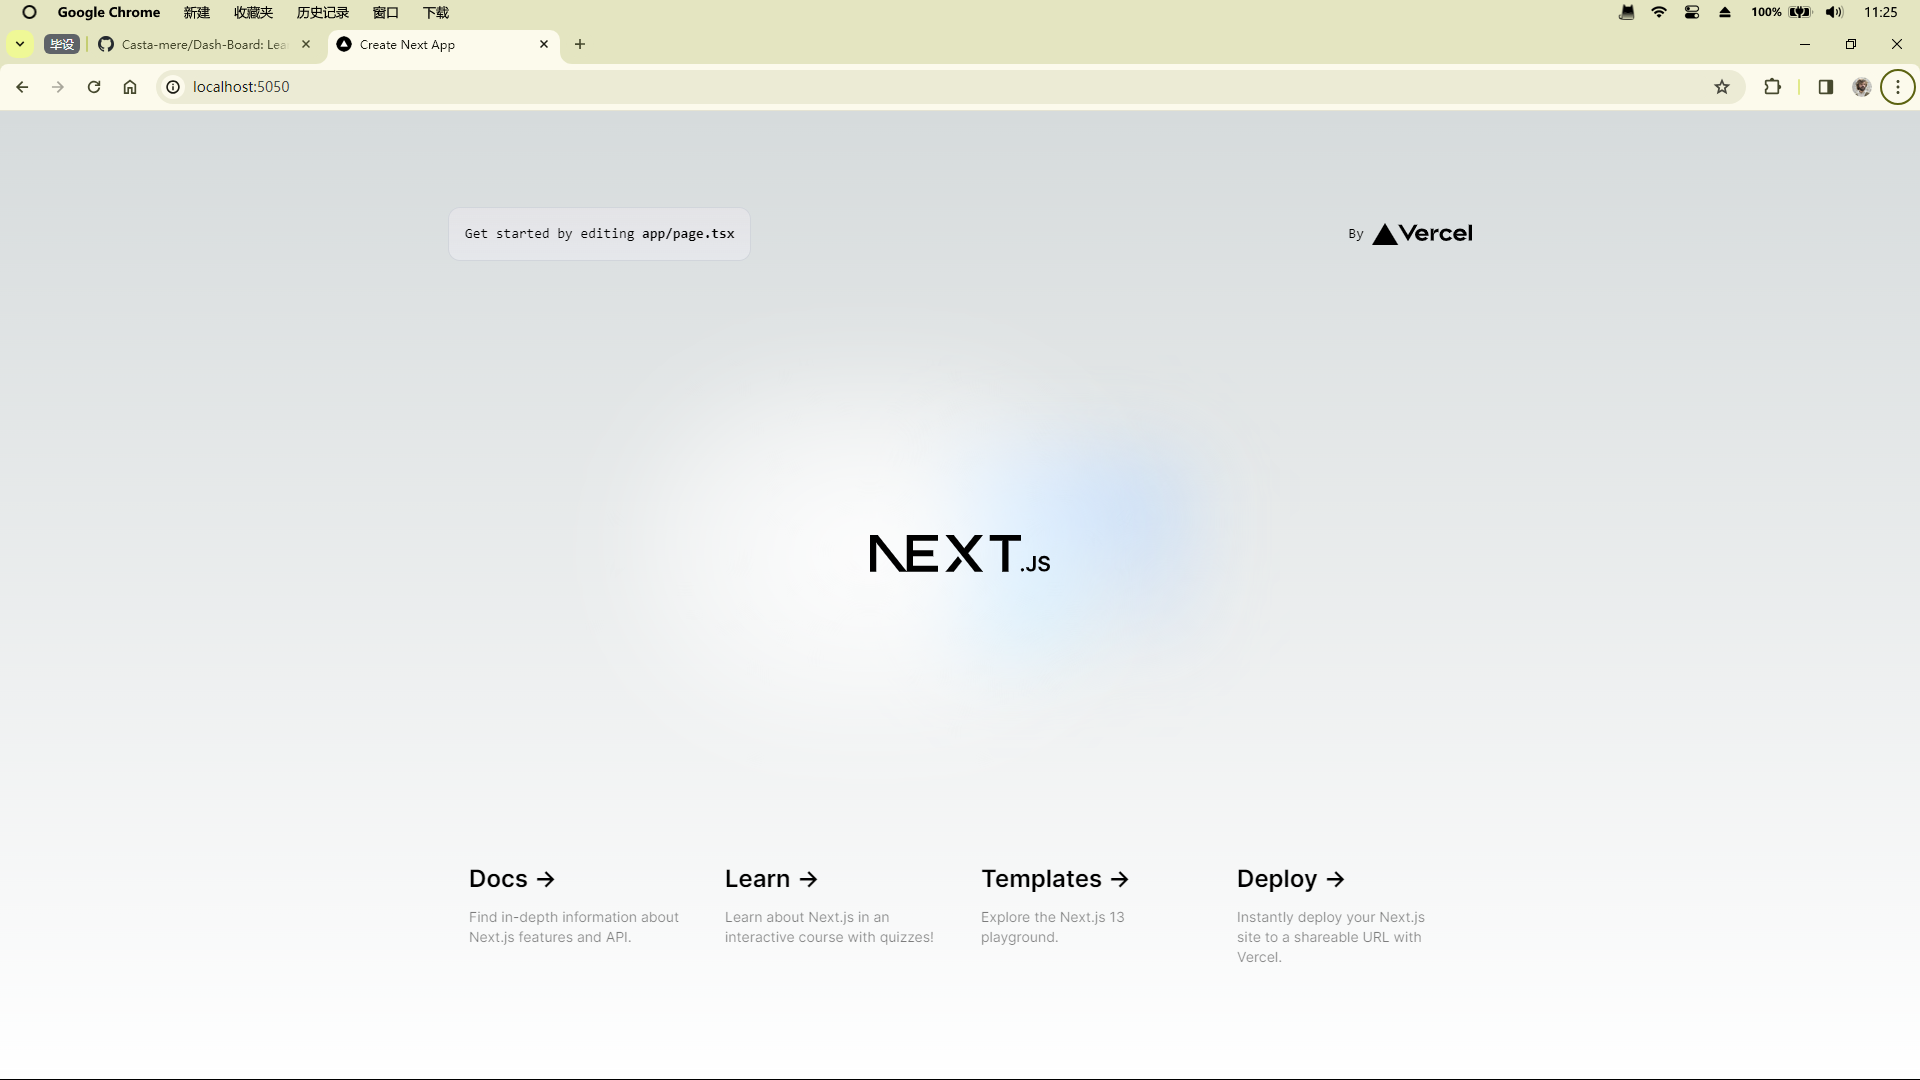Click 'Find in-depth information about' description
1920x1080 pixels.
574,917
